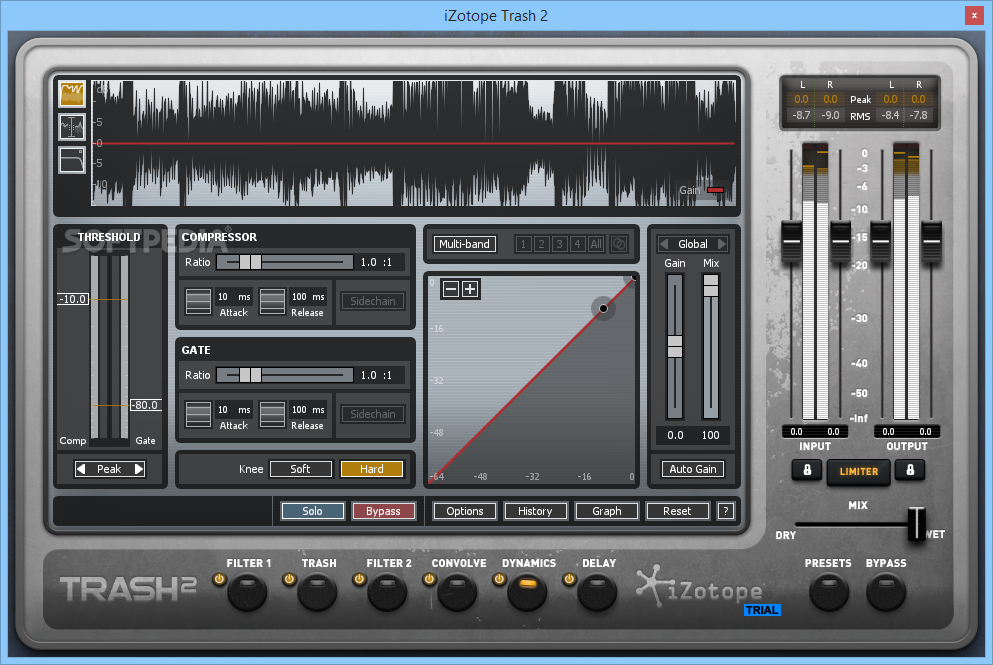
Task: Toggle Filter 1 module power icon
Action: (x=219, y=579)
